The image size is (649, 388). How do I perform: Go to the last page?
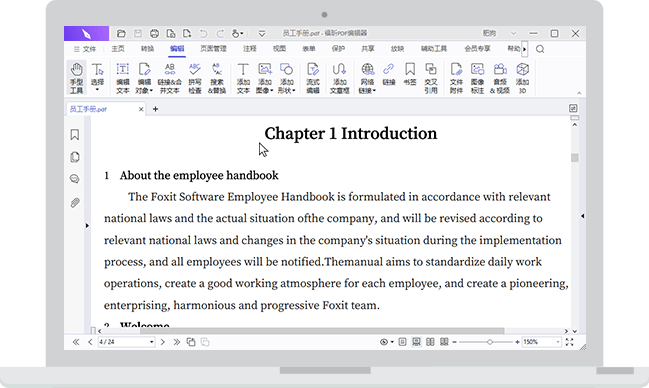(x=177, y=342)
